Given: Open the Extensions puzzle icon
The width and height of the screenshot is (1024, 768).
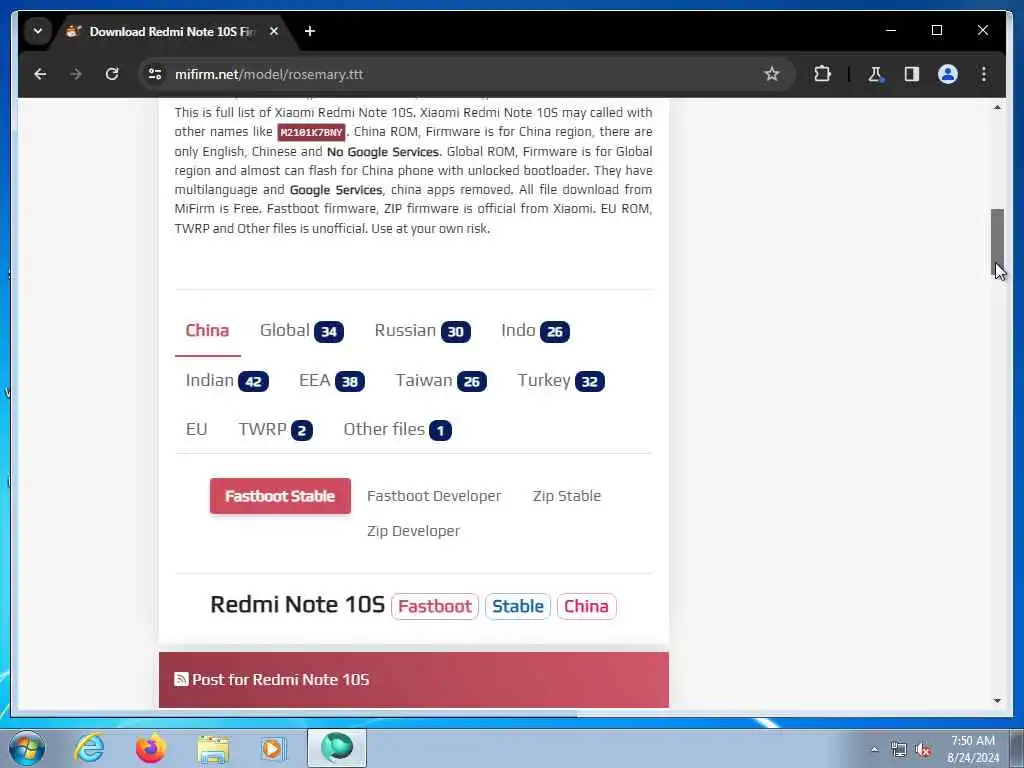Looking at the screenshot, I should tap(822, 74).
